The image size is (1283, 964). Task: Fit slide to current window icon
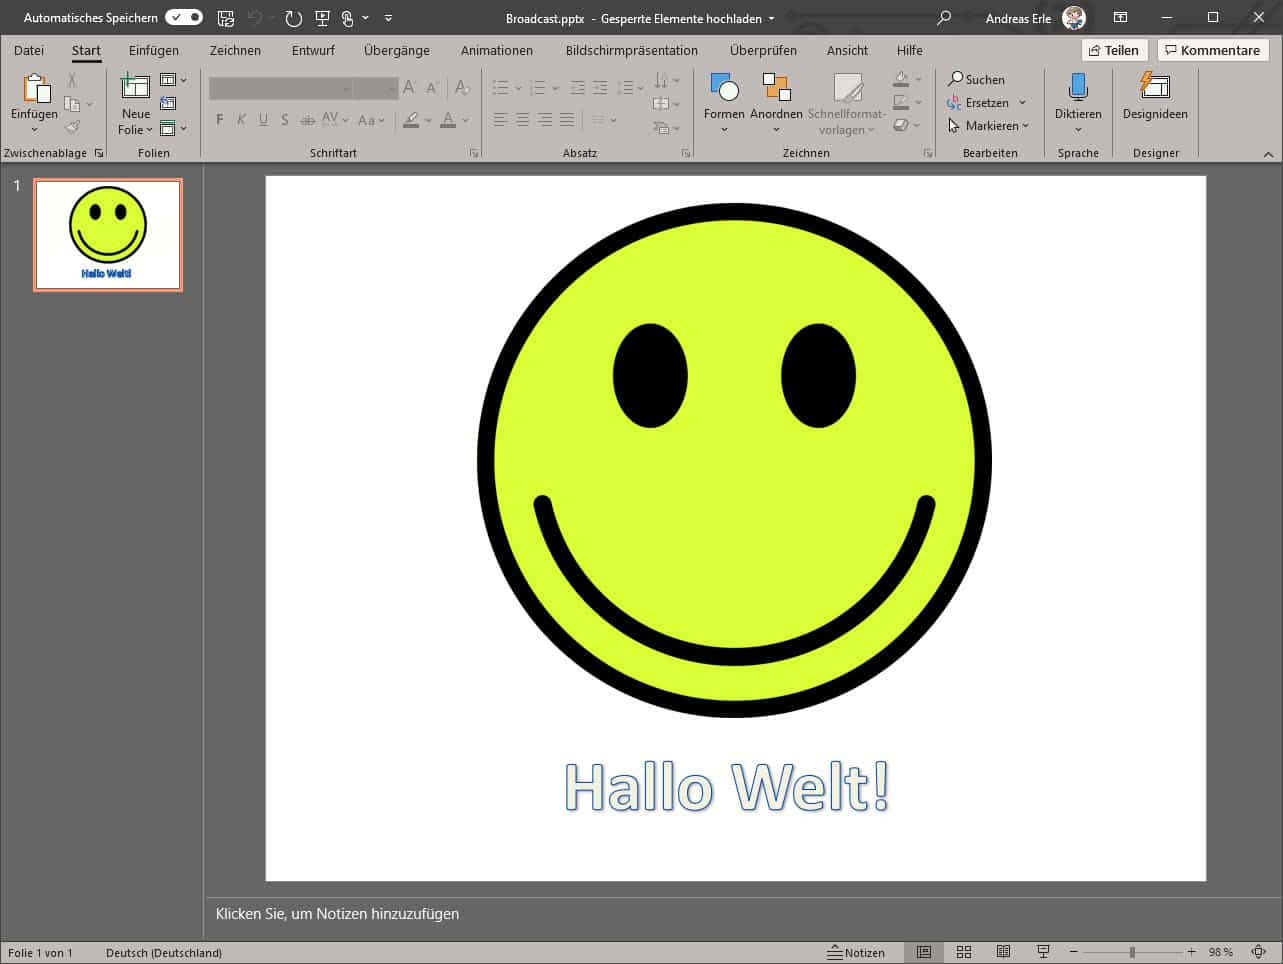[1259, 952]
